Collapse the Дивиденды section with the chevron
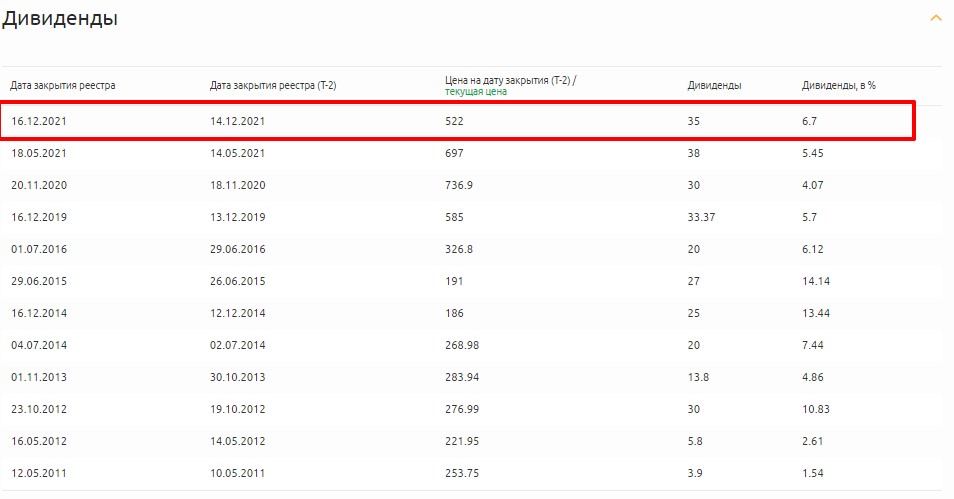The image size is (954, 499). coord(935,18)
